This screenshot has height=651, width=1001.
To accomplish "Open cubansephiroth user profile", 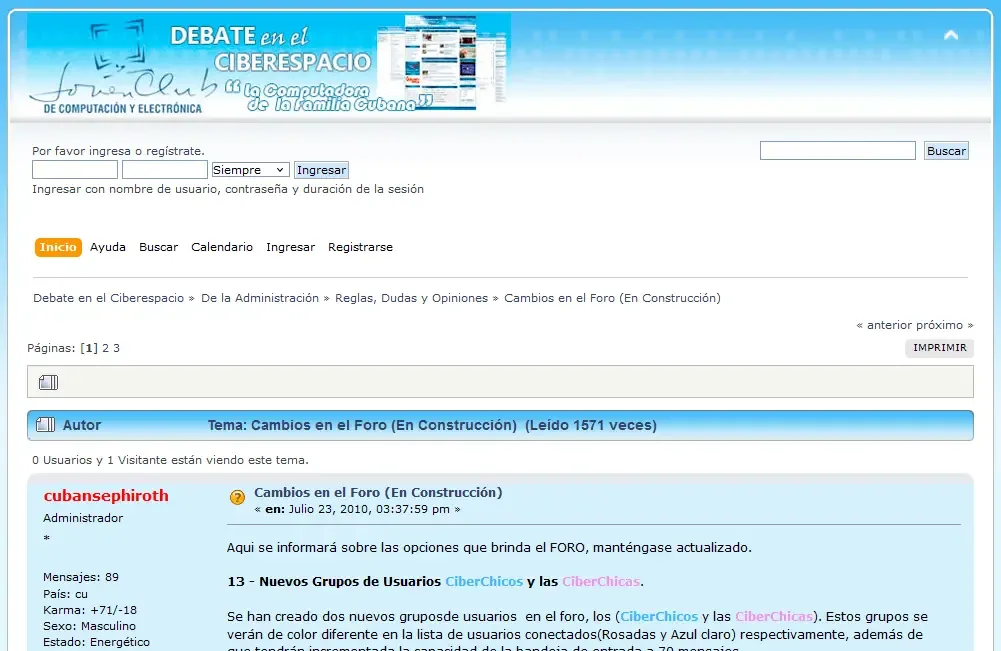I will pyautogui.click(x=106, y=495).
